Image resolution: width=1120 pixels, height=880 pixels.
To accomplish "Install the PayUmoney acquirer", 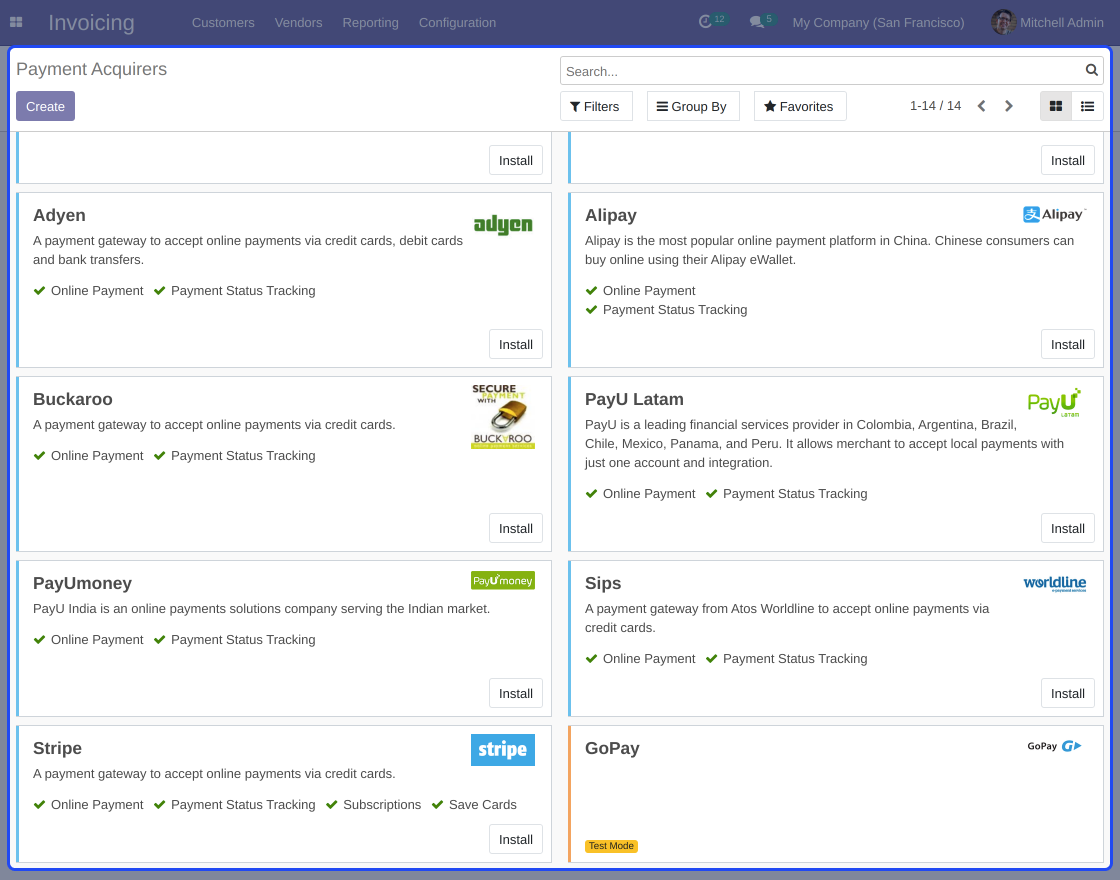I will (516, 694).
